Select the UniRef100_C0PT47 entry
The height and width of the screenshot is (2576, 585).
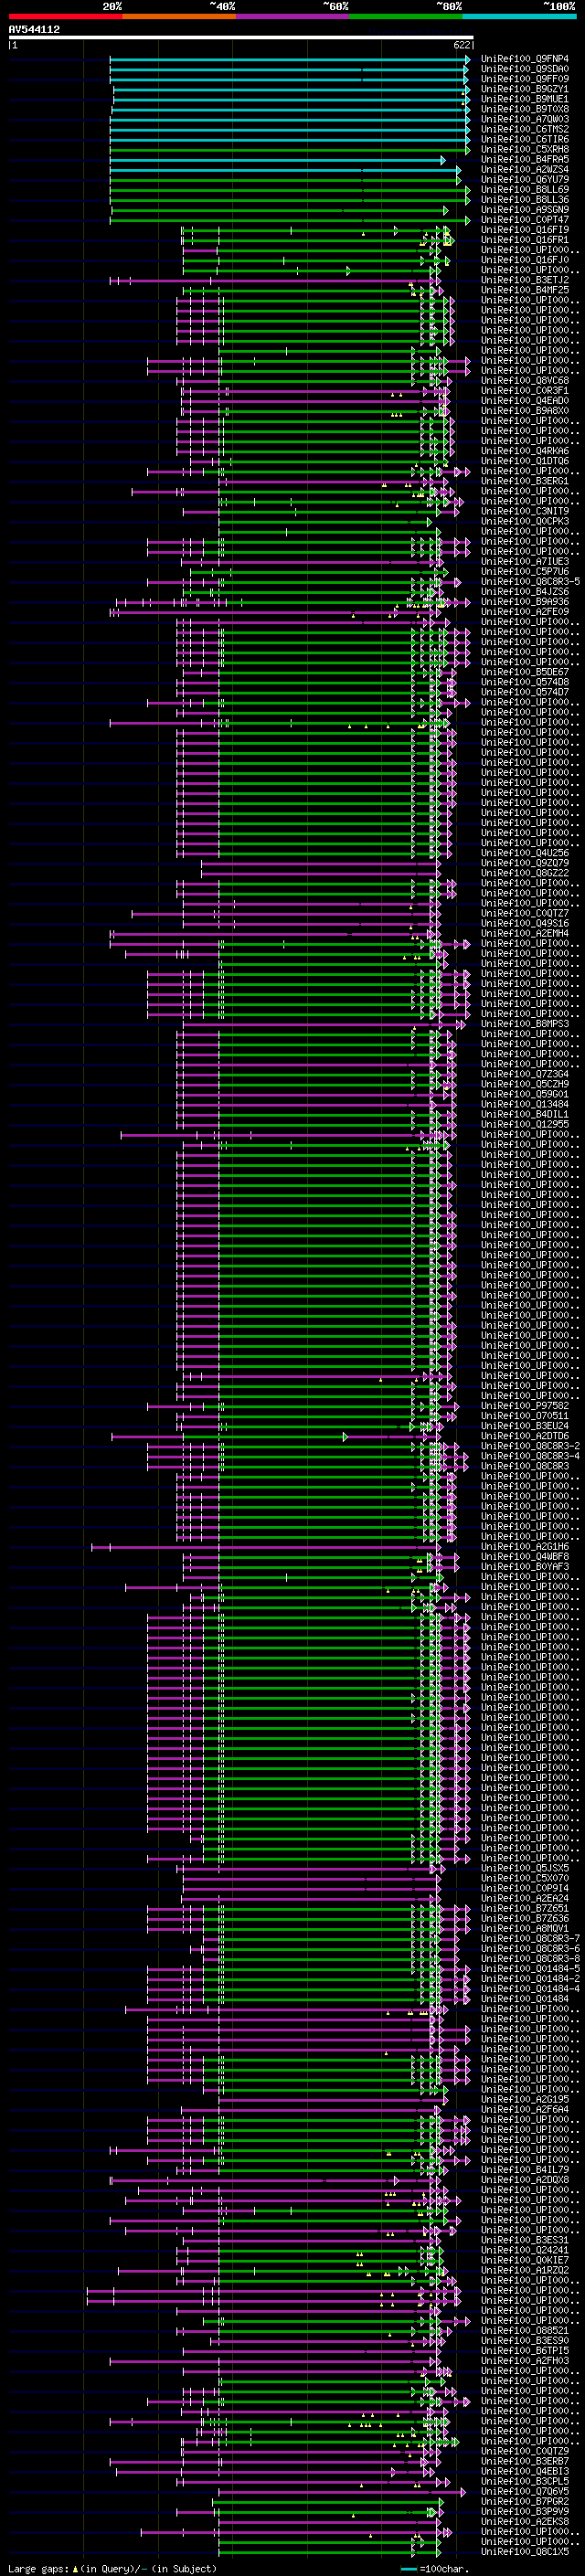(x=525, y=220)
